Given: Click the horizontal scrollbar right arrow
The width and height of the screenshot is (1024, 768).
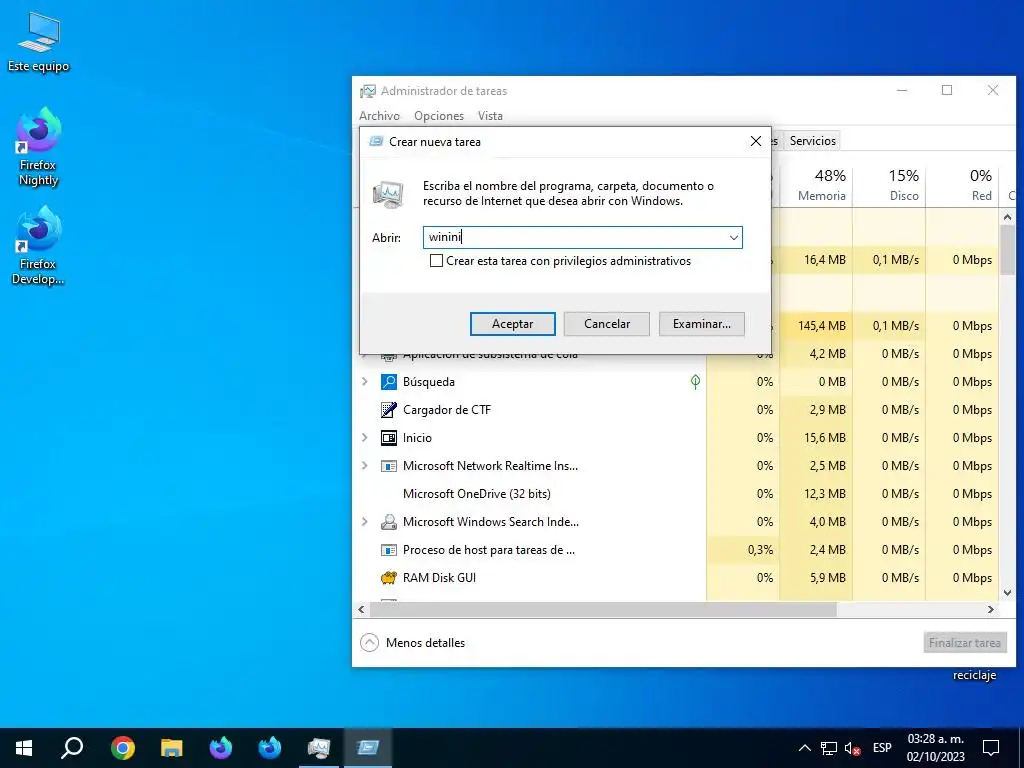Looking at the screenshot, I should click(991, 609).
